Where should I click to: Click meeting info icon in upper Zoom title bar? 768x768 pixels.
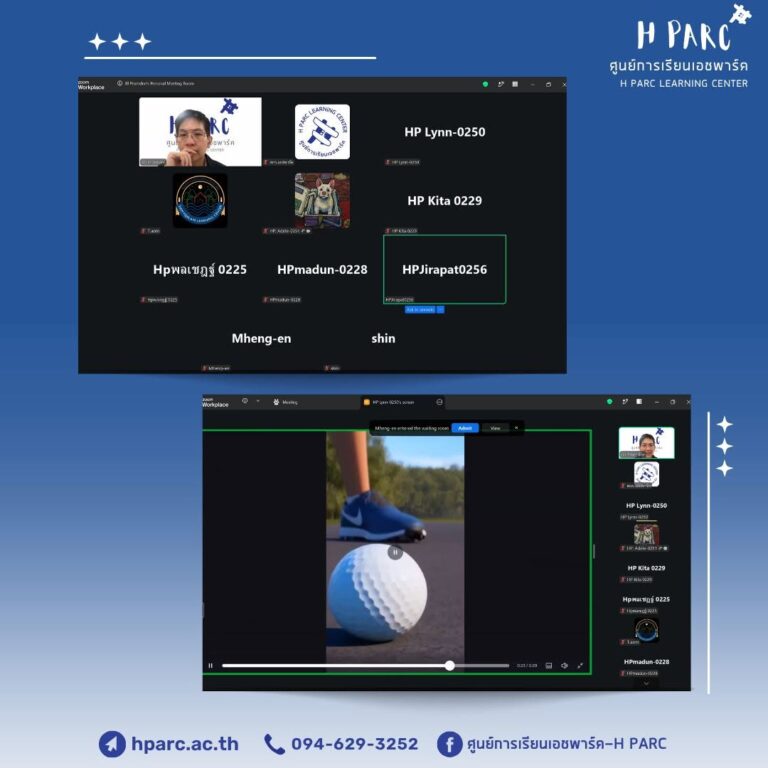point(120,83)
